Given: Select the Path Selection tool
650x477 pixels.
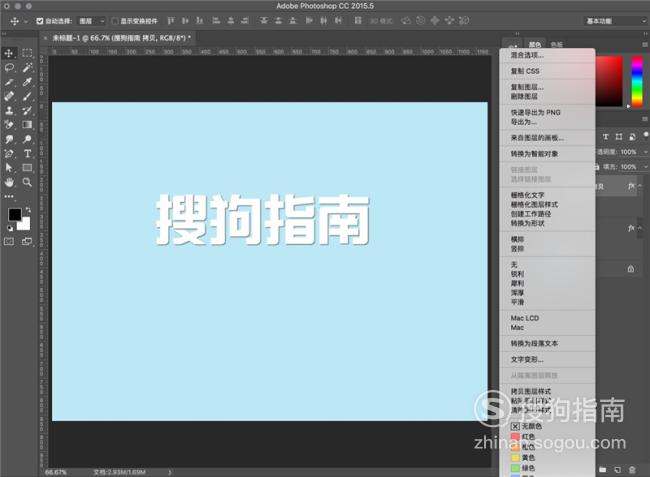Looking at the screenshot, I should pos(9,168).
